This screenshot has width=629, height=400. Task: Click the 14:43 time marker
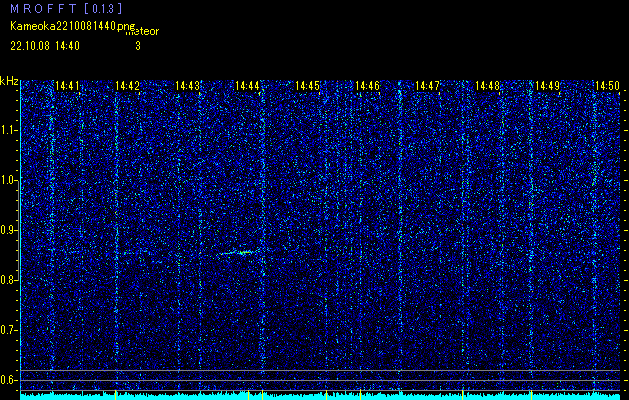coord(187,85)
